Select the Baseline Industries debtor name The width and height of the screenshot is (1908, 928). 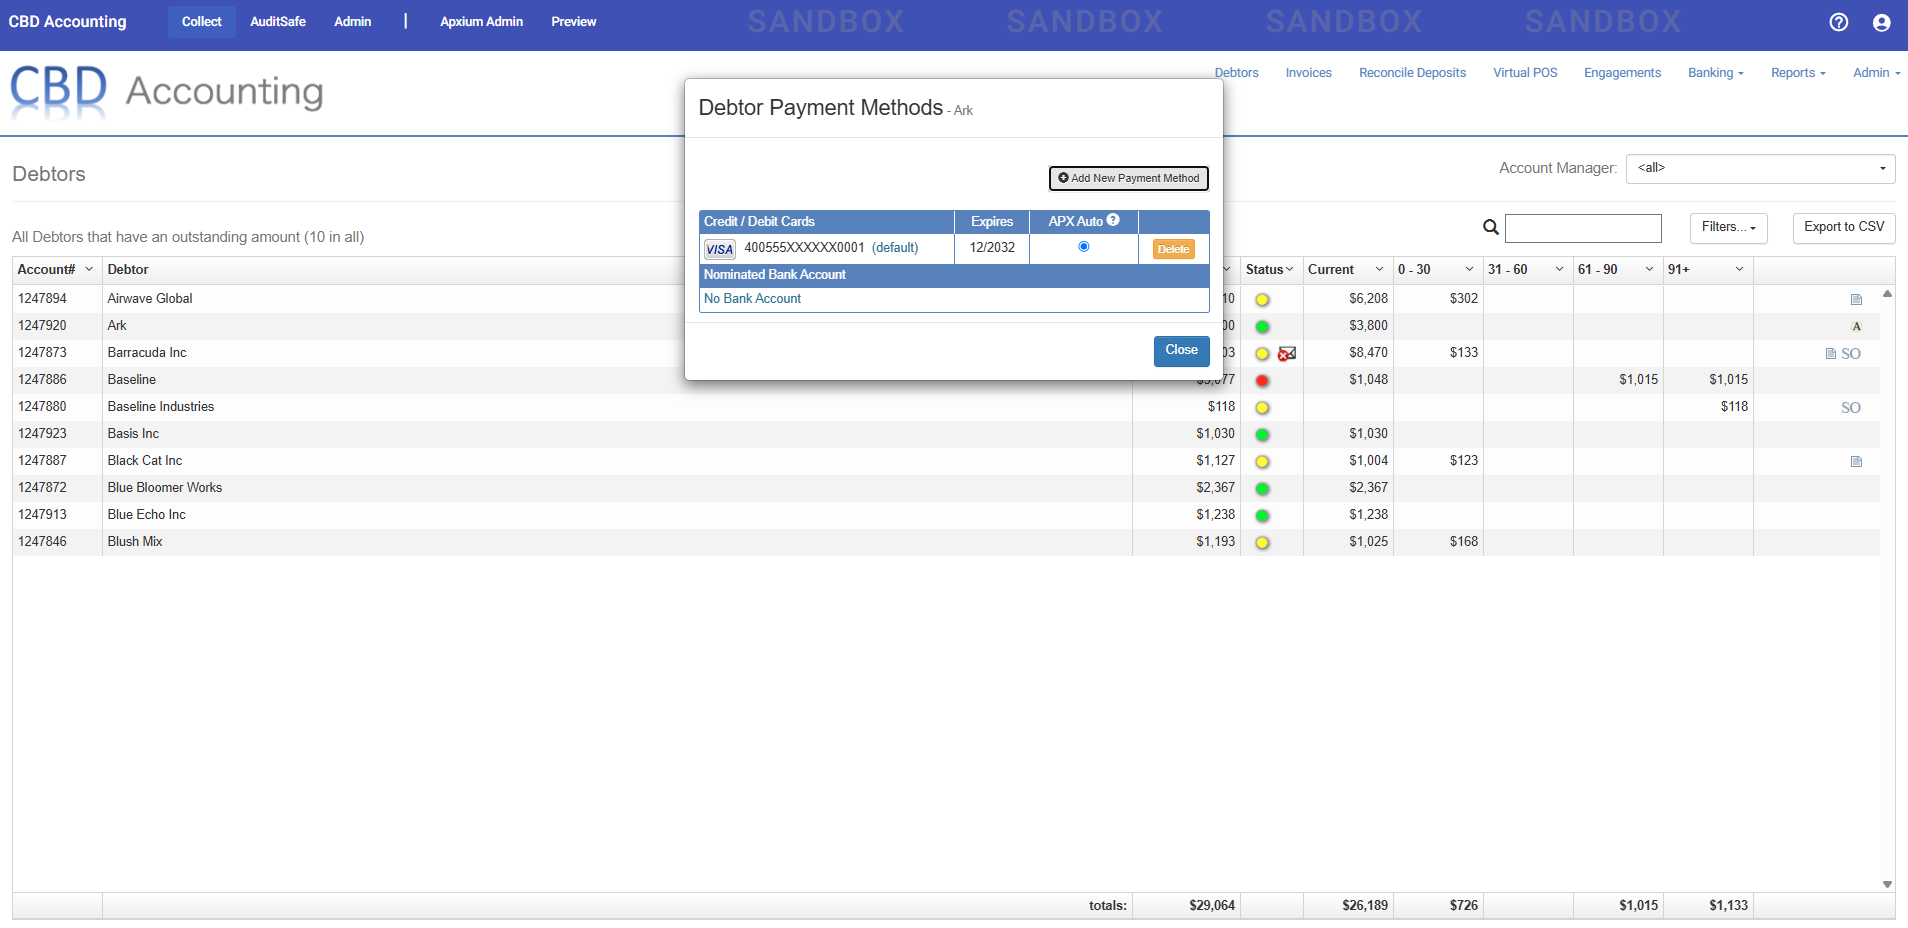(x=161, y=407)
